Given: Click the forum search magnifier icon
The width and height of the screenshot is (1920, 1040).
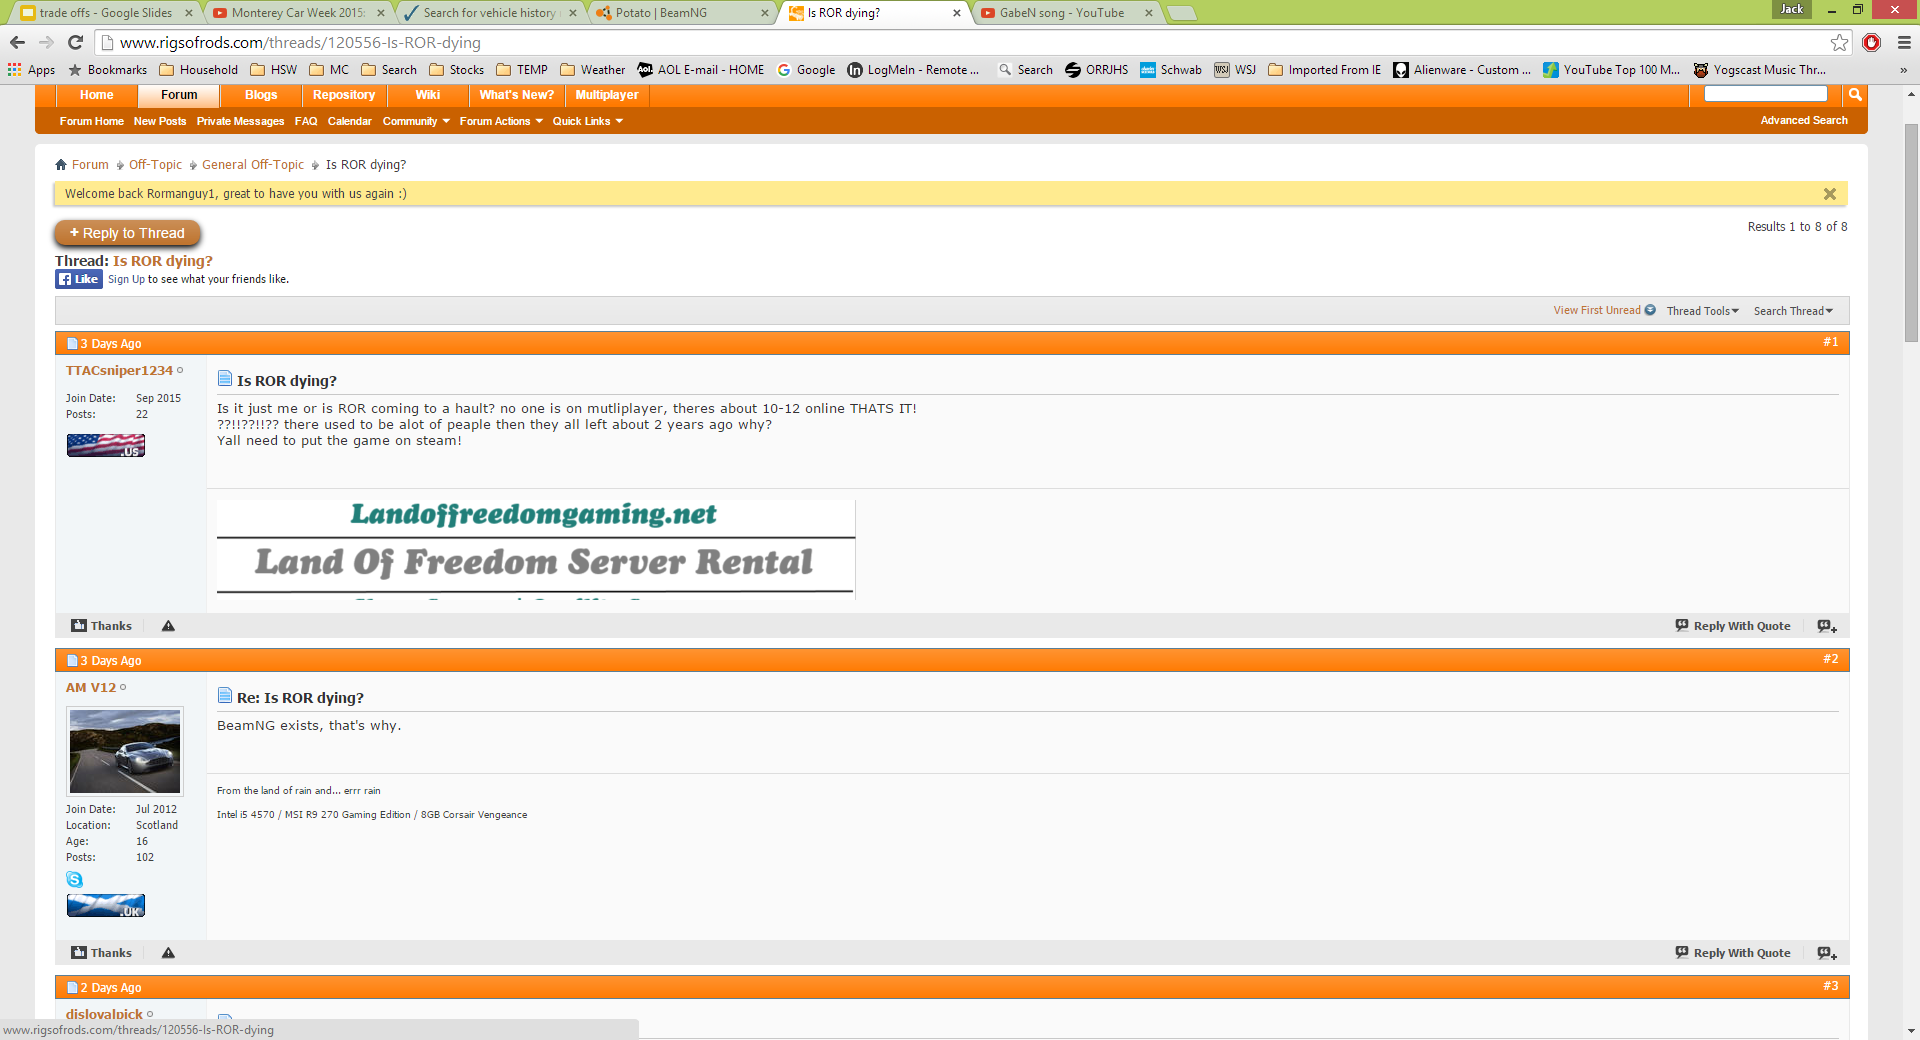Looking at the screenshot, I should point(1855,95).
